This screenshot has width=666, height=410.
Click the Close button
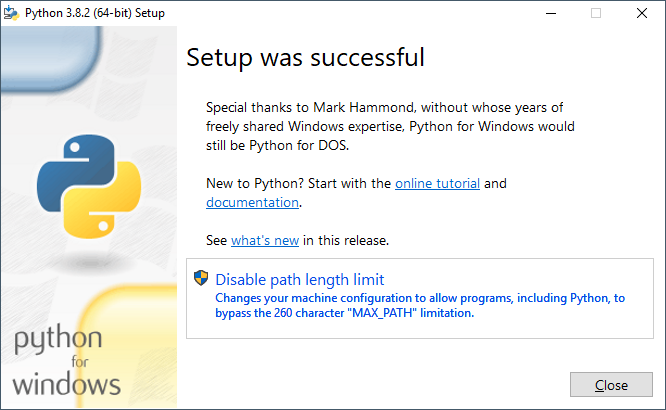(611, 385)
